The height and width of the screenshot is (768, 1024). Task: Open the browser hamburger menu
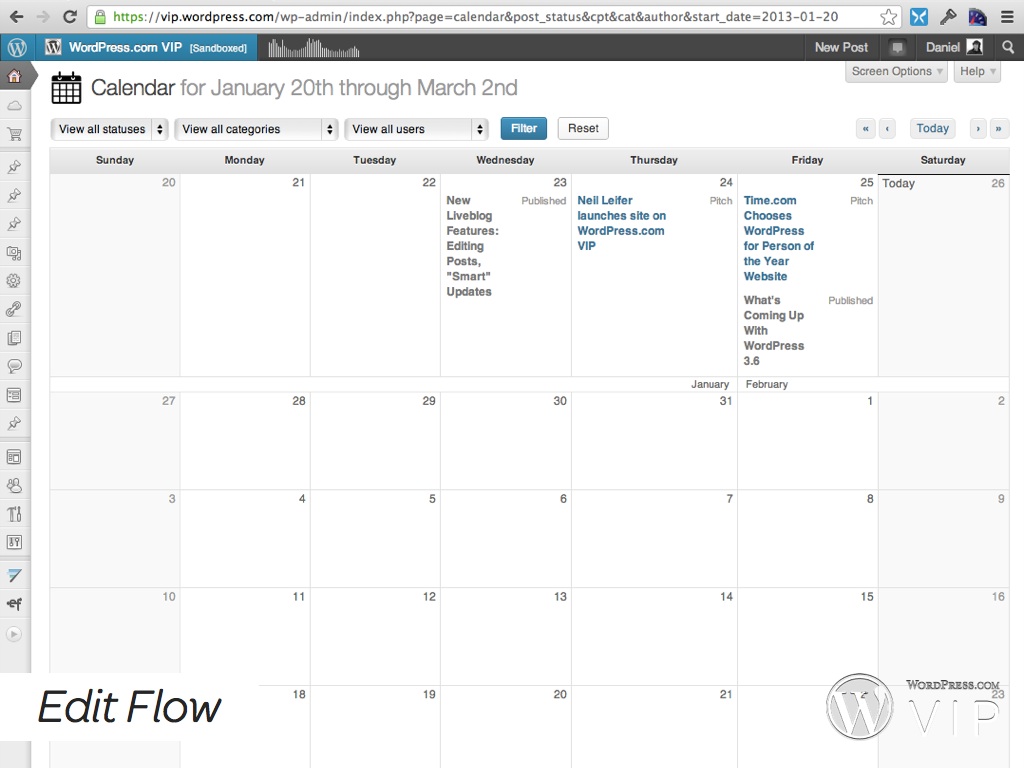coord(1007,17)
